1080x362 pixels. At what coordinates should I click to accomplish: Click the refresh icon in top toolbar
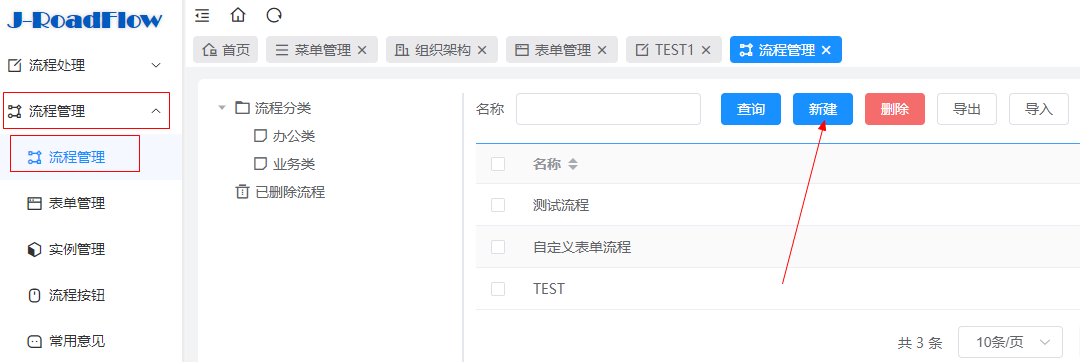(x=274, y=14)
